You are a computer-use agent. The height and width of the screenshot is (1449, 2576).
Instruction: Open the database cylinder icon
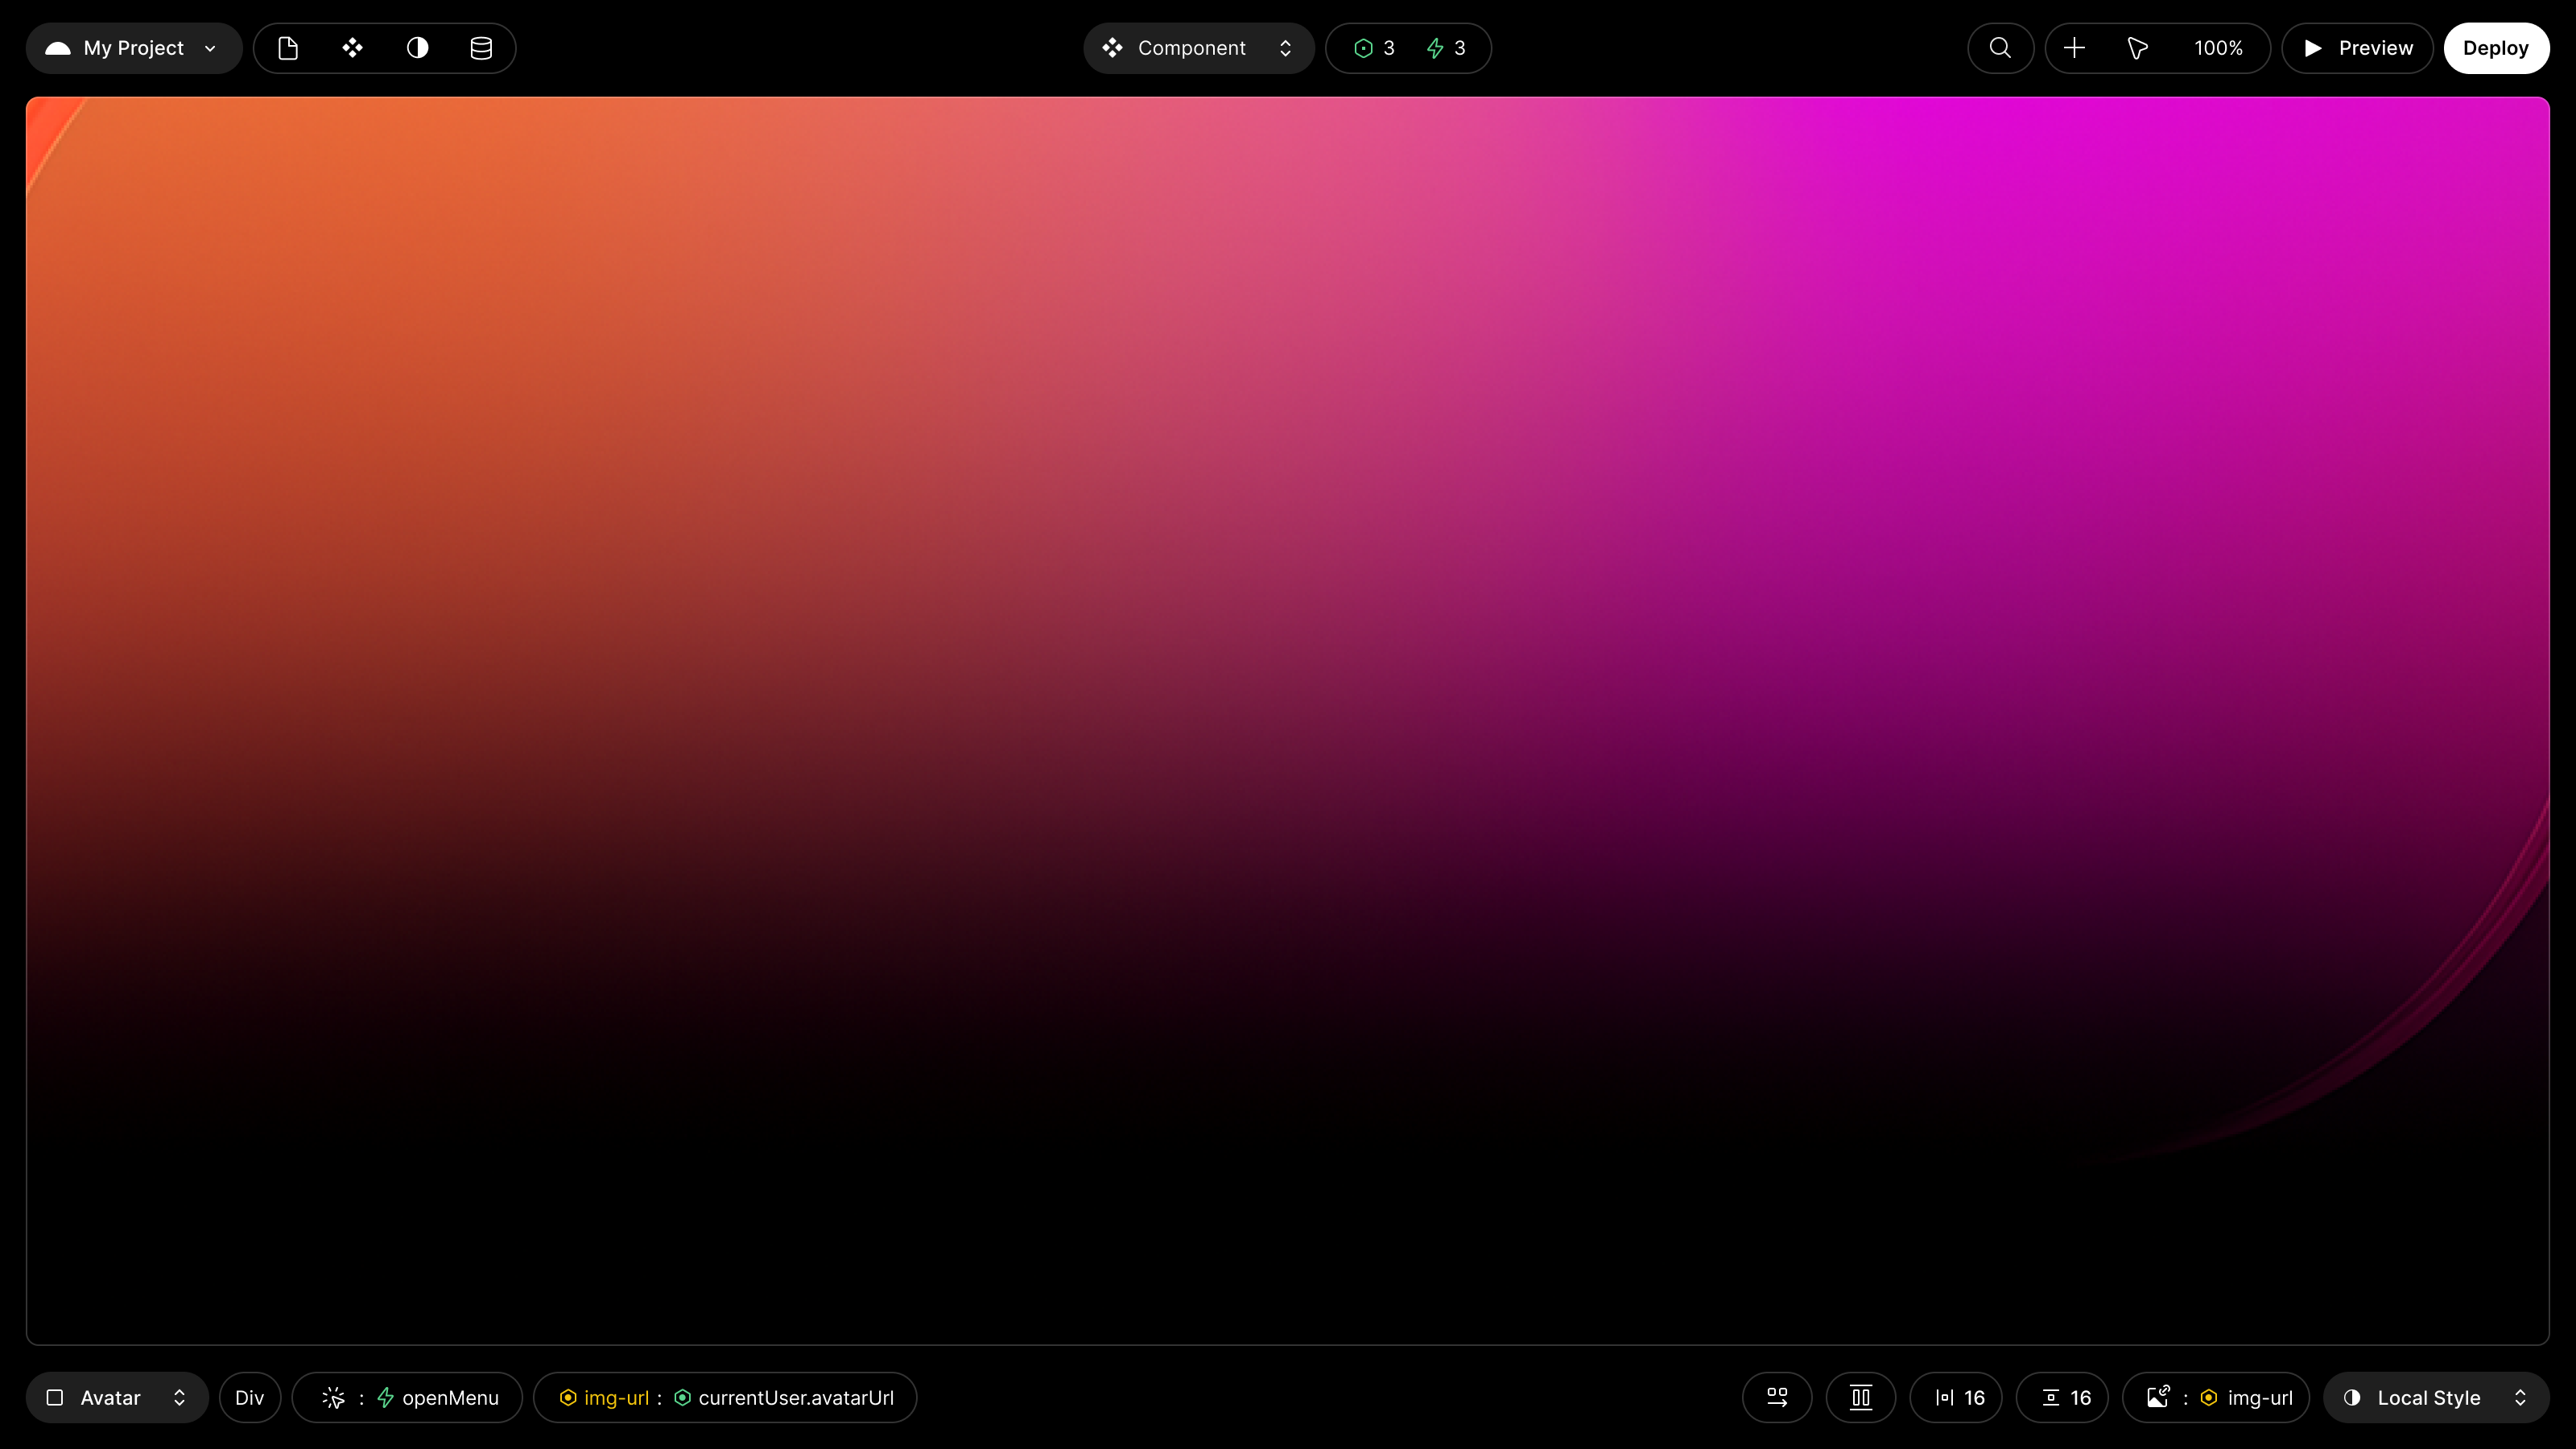pyautogui.click(x=481, y=48)
